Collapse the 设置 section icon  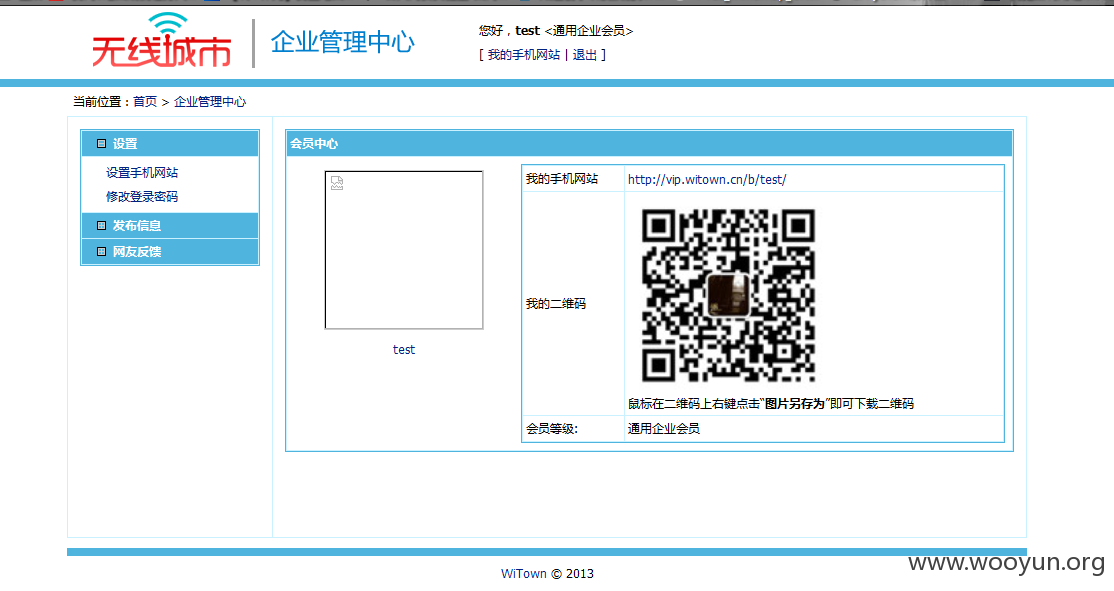point(102,143)
